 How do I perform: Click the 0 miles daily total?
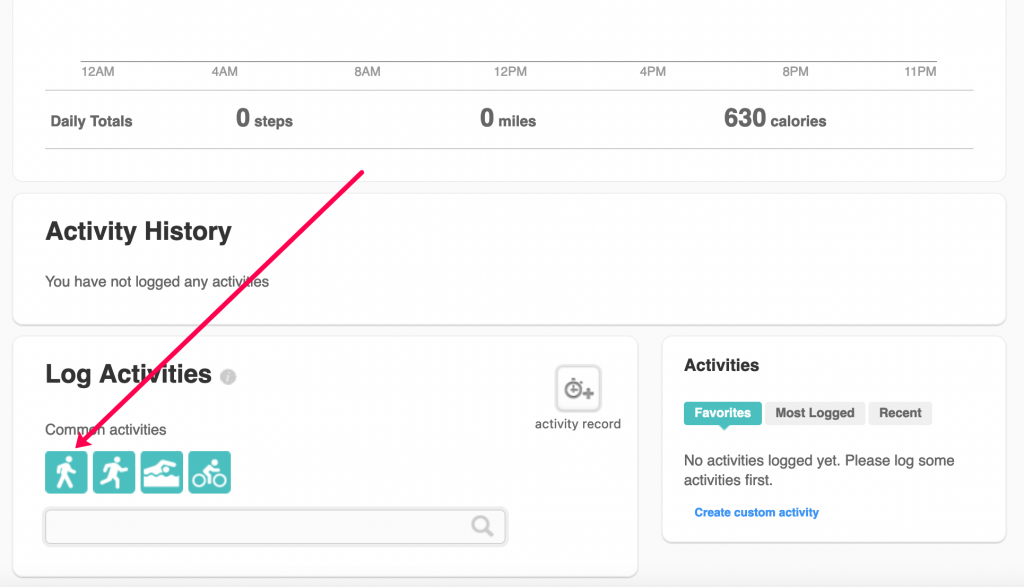[x=507, y=120]
